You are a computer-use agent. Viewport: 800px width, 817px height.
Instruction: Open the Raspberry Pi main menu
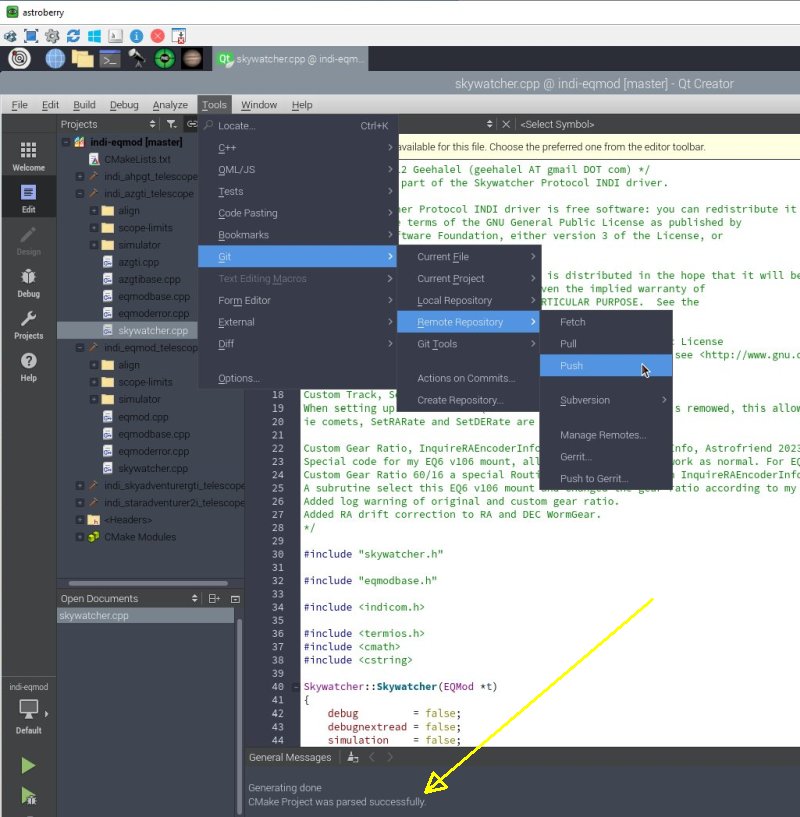[19, 58]
